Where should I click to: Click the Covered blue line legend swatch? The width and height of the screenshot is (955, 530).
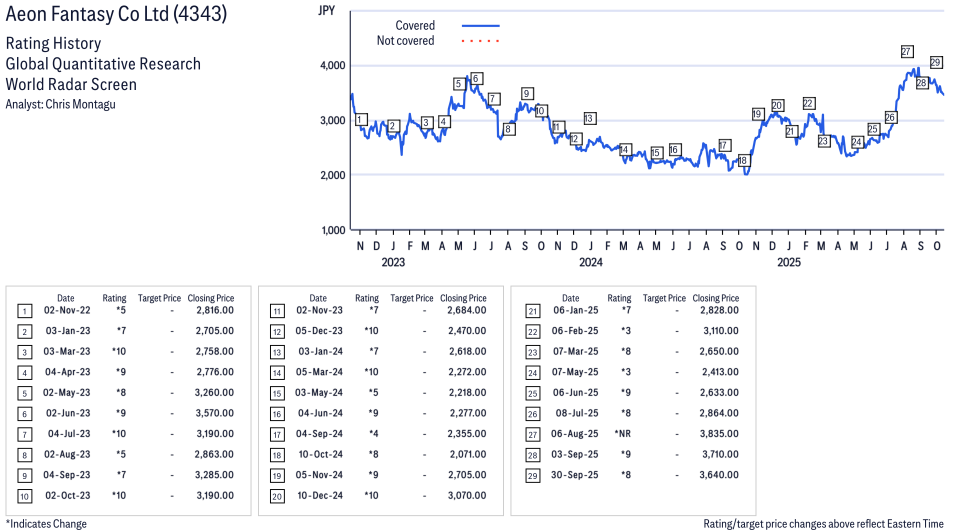(x=480, y=26)
